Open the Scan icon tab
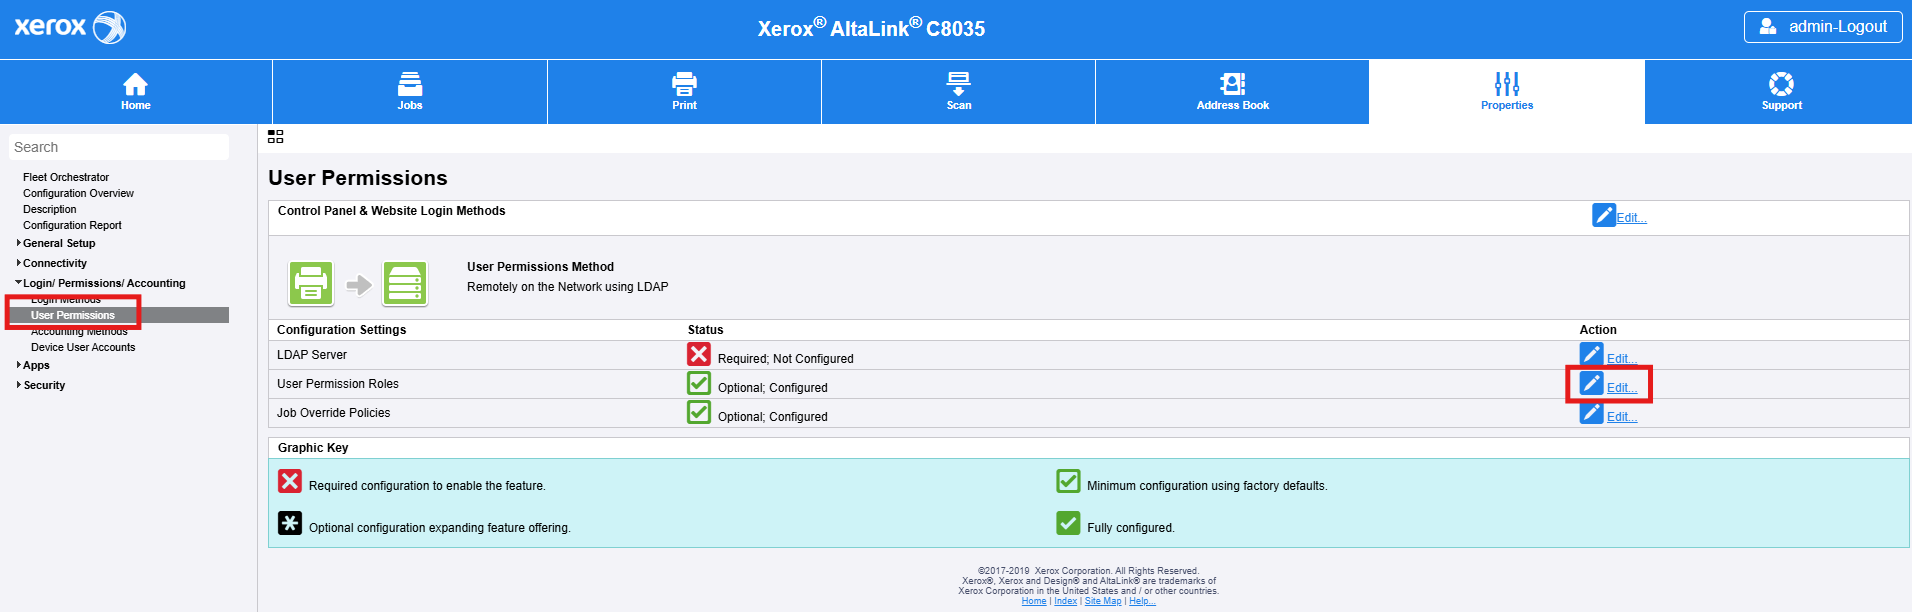This screenshot has width=1912, height=612. [x=958, y=84]
